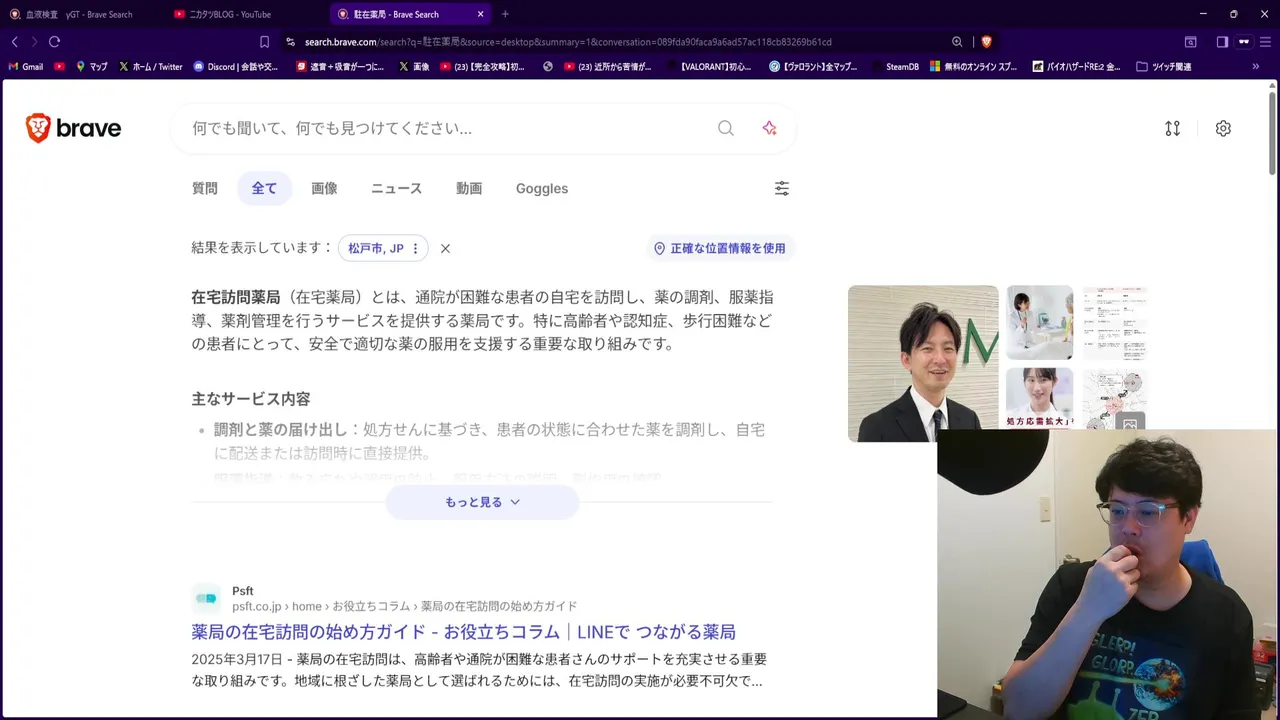Open the Gmail bookmark
The width and height of the screenshot is (1280, 720).
click(x=26, y=67)
